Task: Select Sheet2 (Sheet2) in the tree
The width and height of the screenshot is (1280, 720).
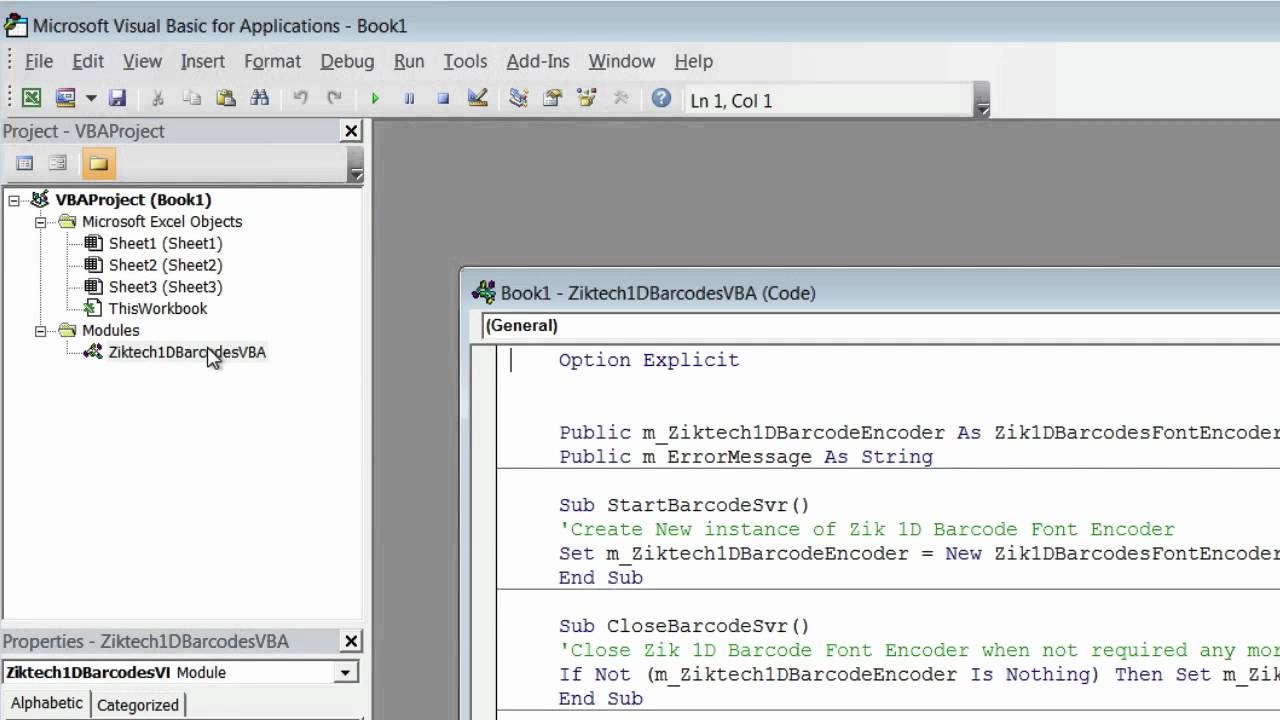Action: (x=165, y=265)
